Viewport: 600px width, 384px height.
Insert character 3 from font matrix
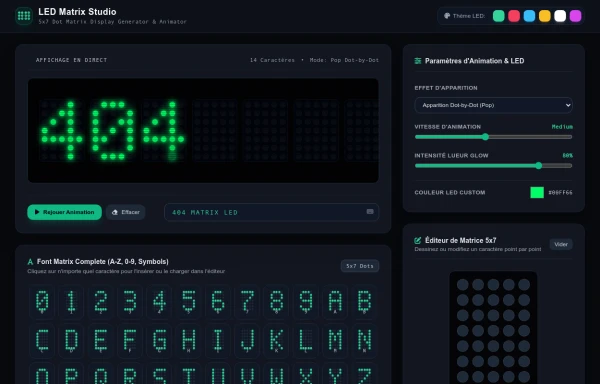[x=130, y=302]
